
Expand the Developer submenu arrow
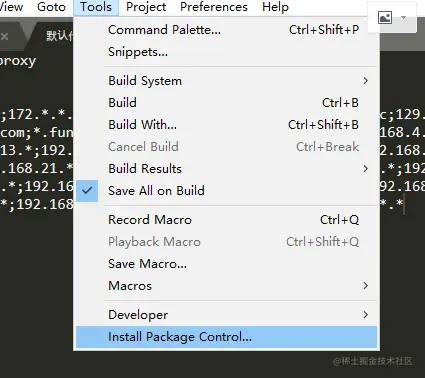coord(366,315)
